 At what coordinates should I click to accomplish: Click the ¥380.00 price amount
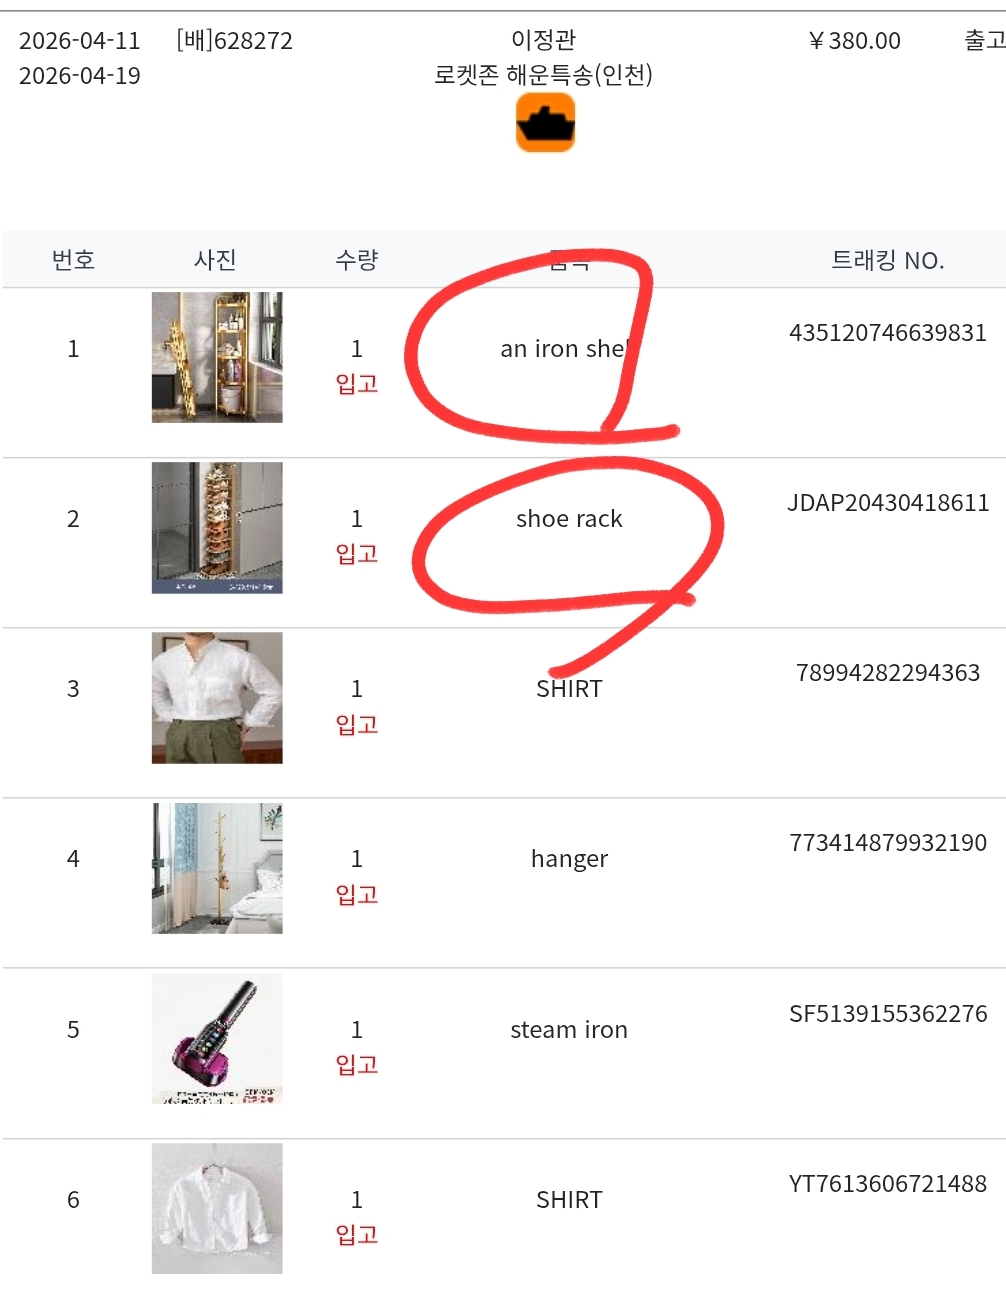855,41
